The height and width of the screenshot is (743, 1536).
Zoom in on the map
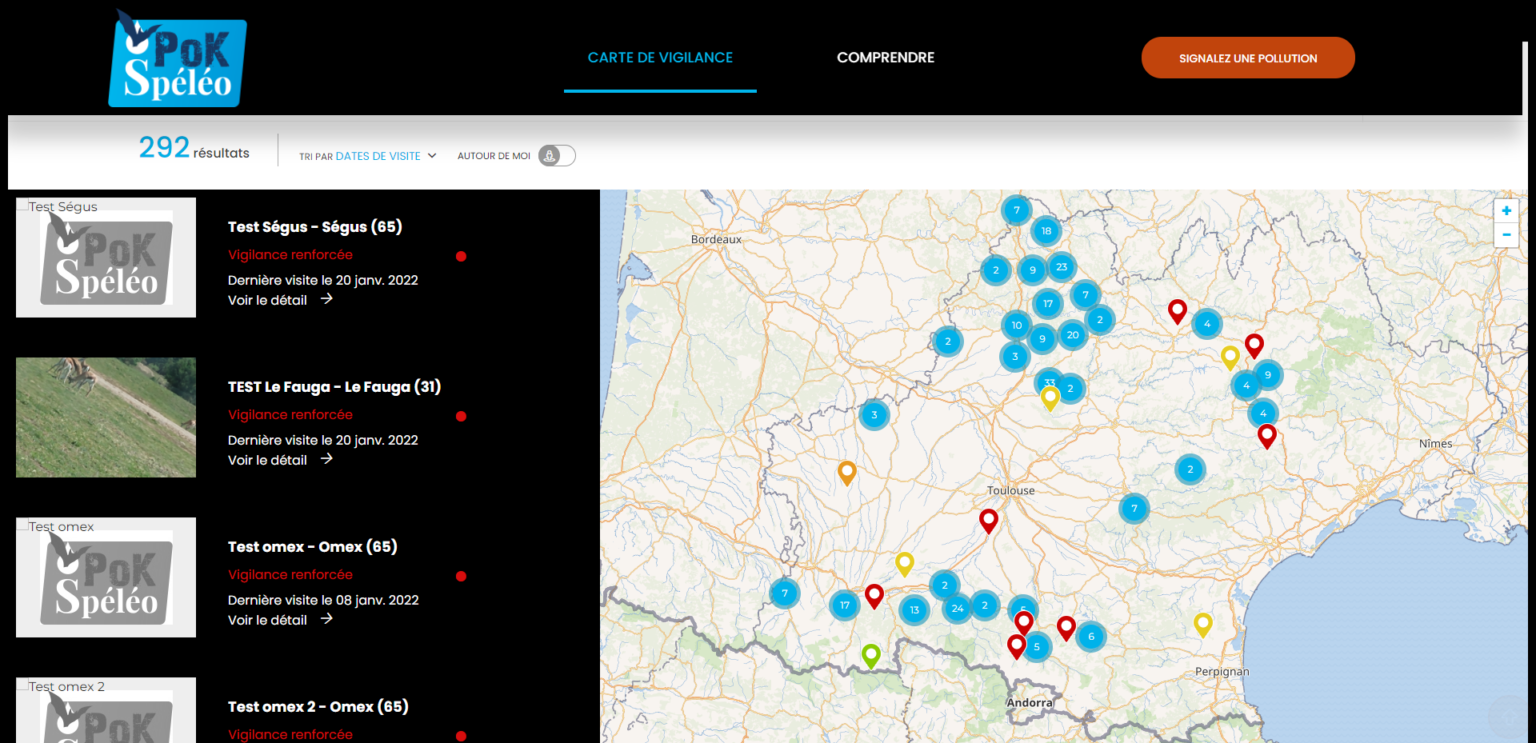(1506, 211)
